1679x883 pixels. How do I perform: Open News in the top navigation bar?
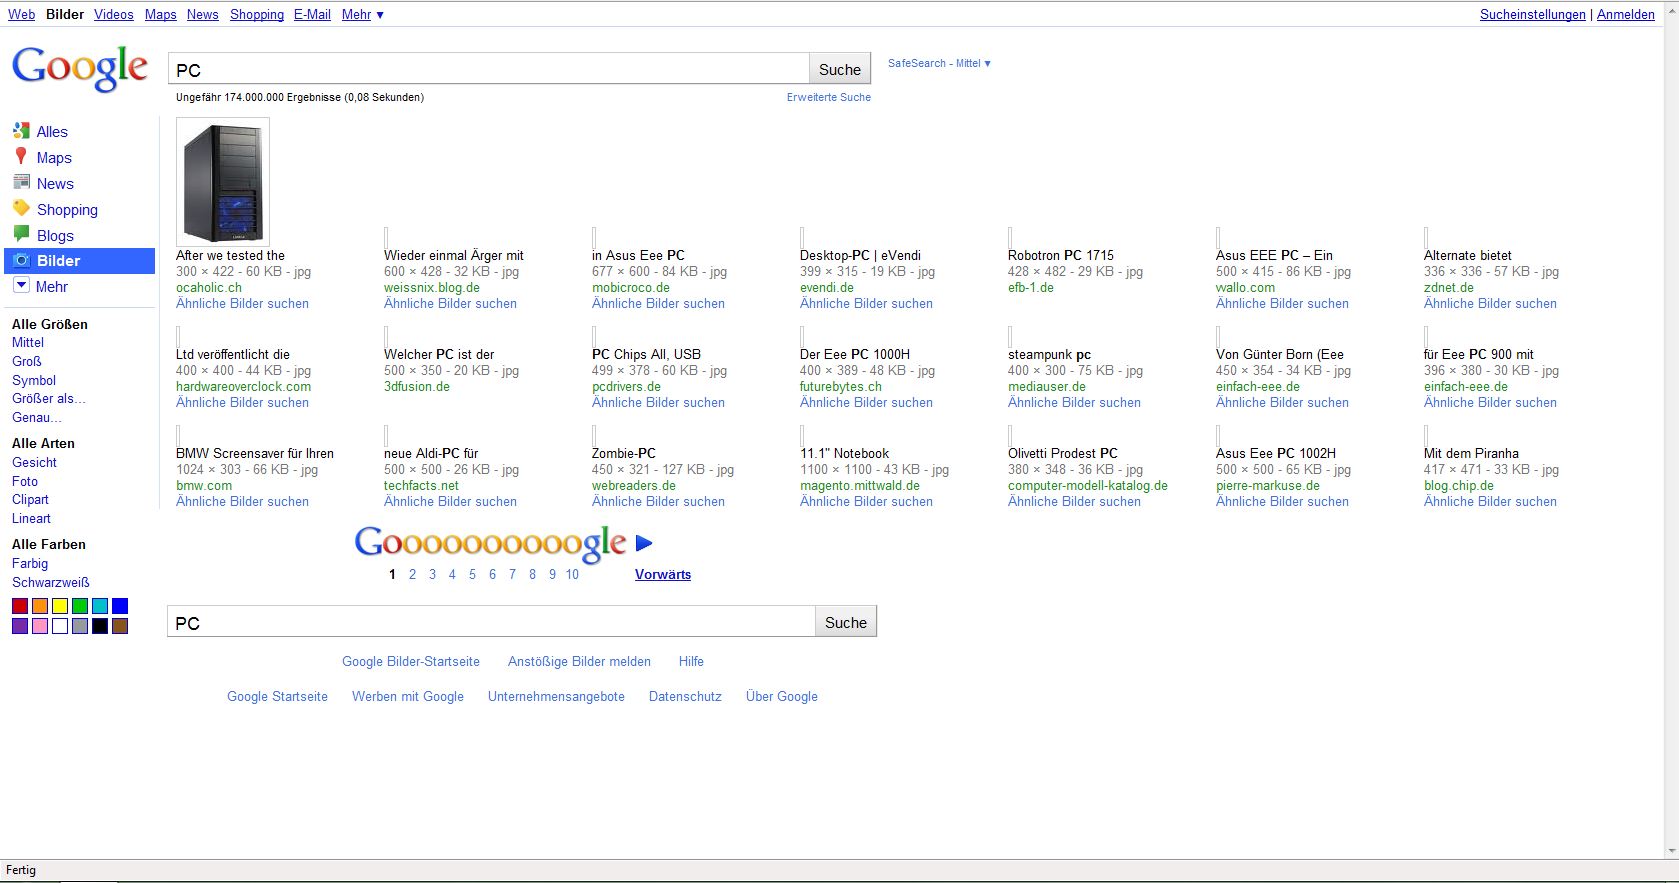tap(202, 14)
